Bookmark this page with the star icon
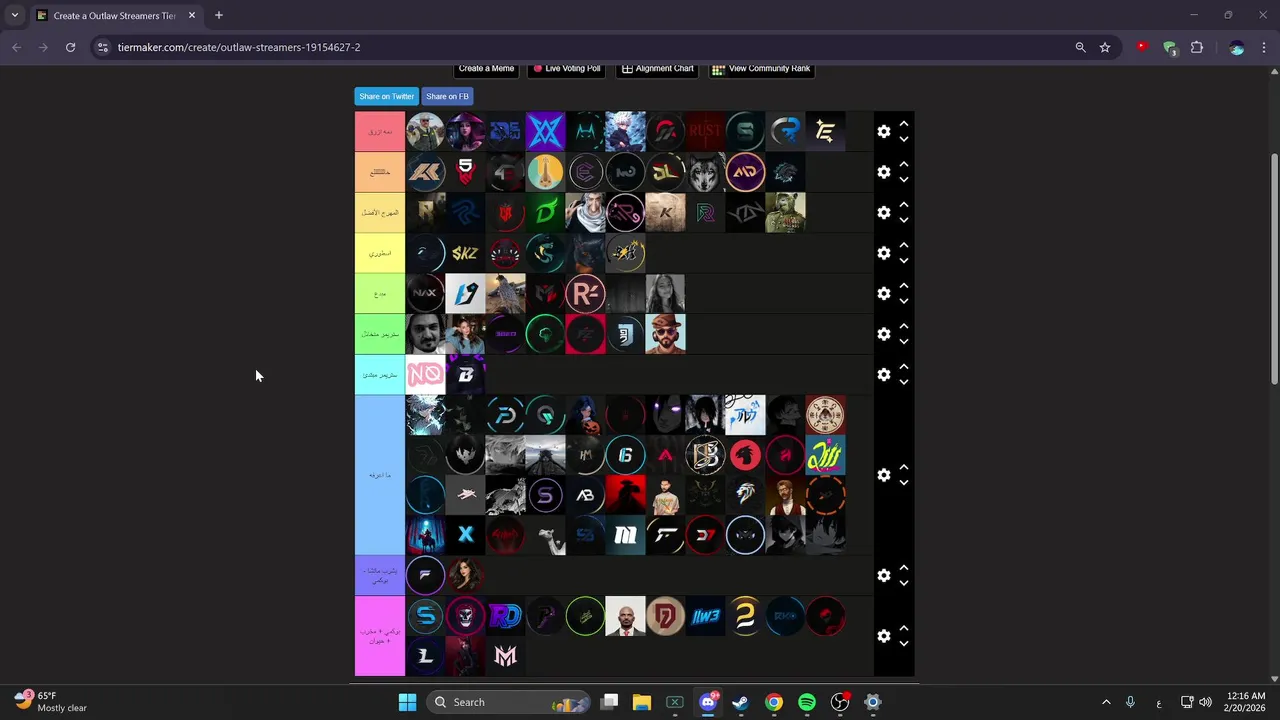Screen dimensions: 1280x720 pyautogui.click(x=1105, y=47)
